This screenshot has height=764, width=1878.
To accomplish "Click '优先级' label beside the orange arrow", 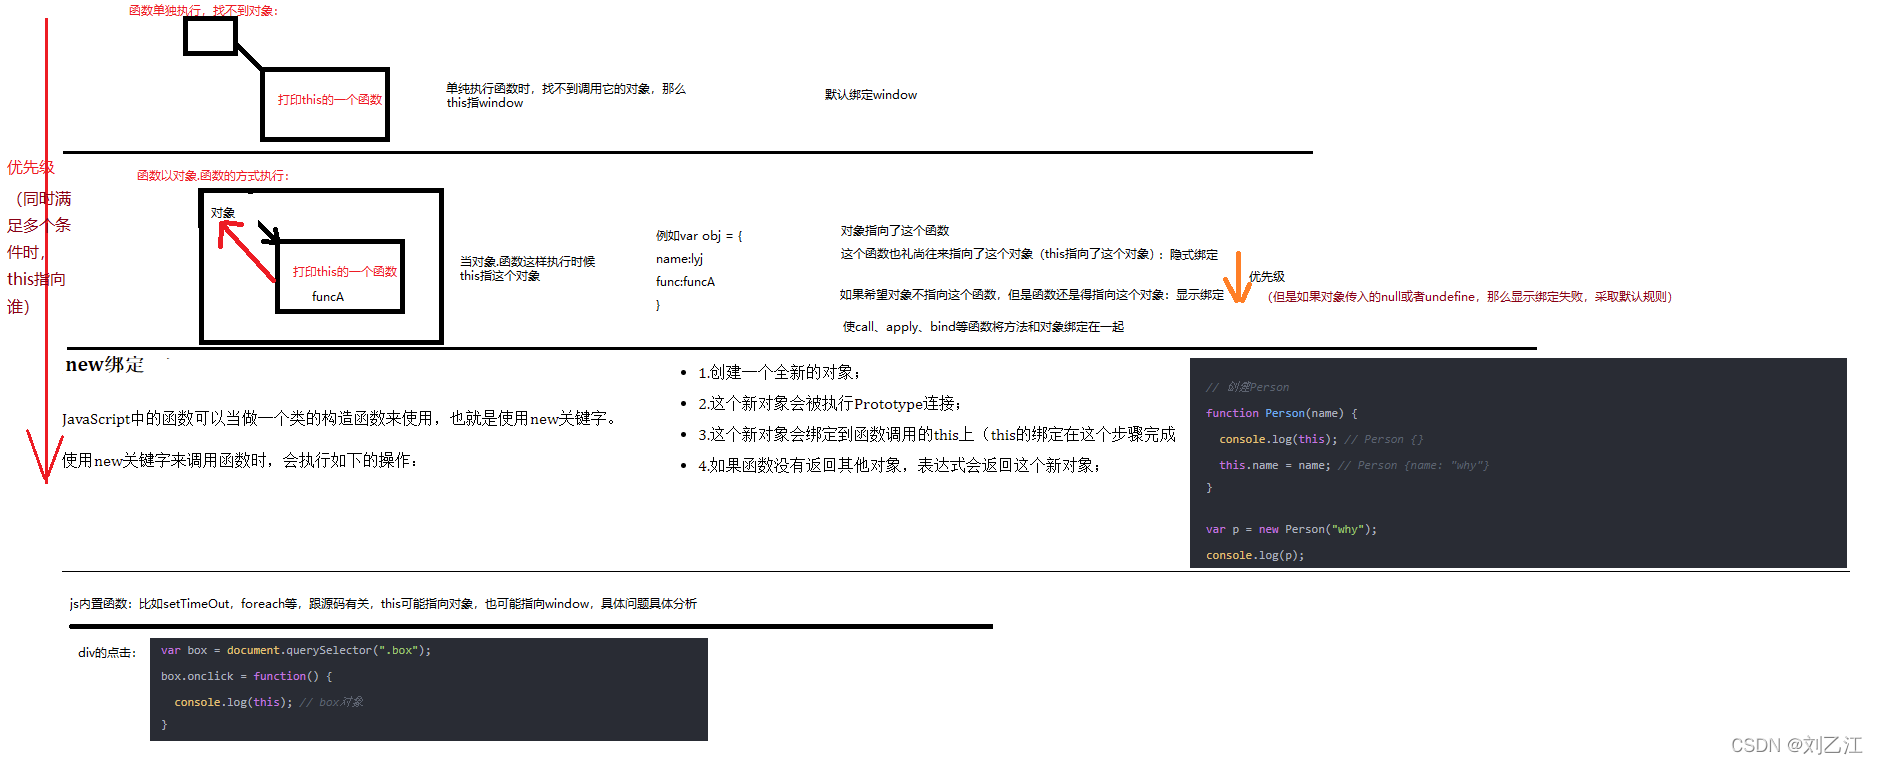I will [1267, 277].
